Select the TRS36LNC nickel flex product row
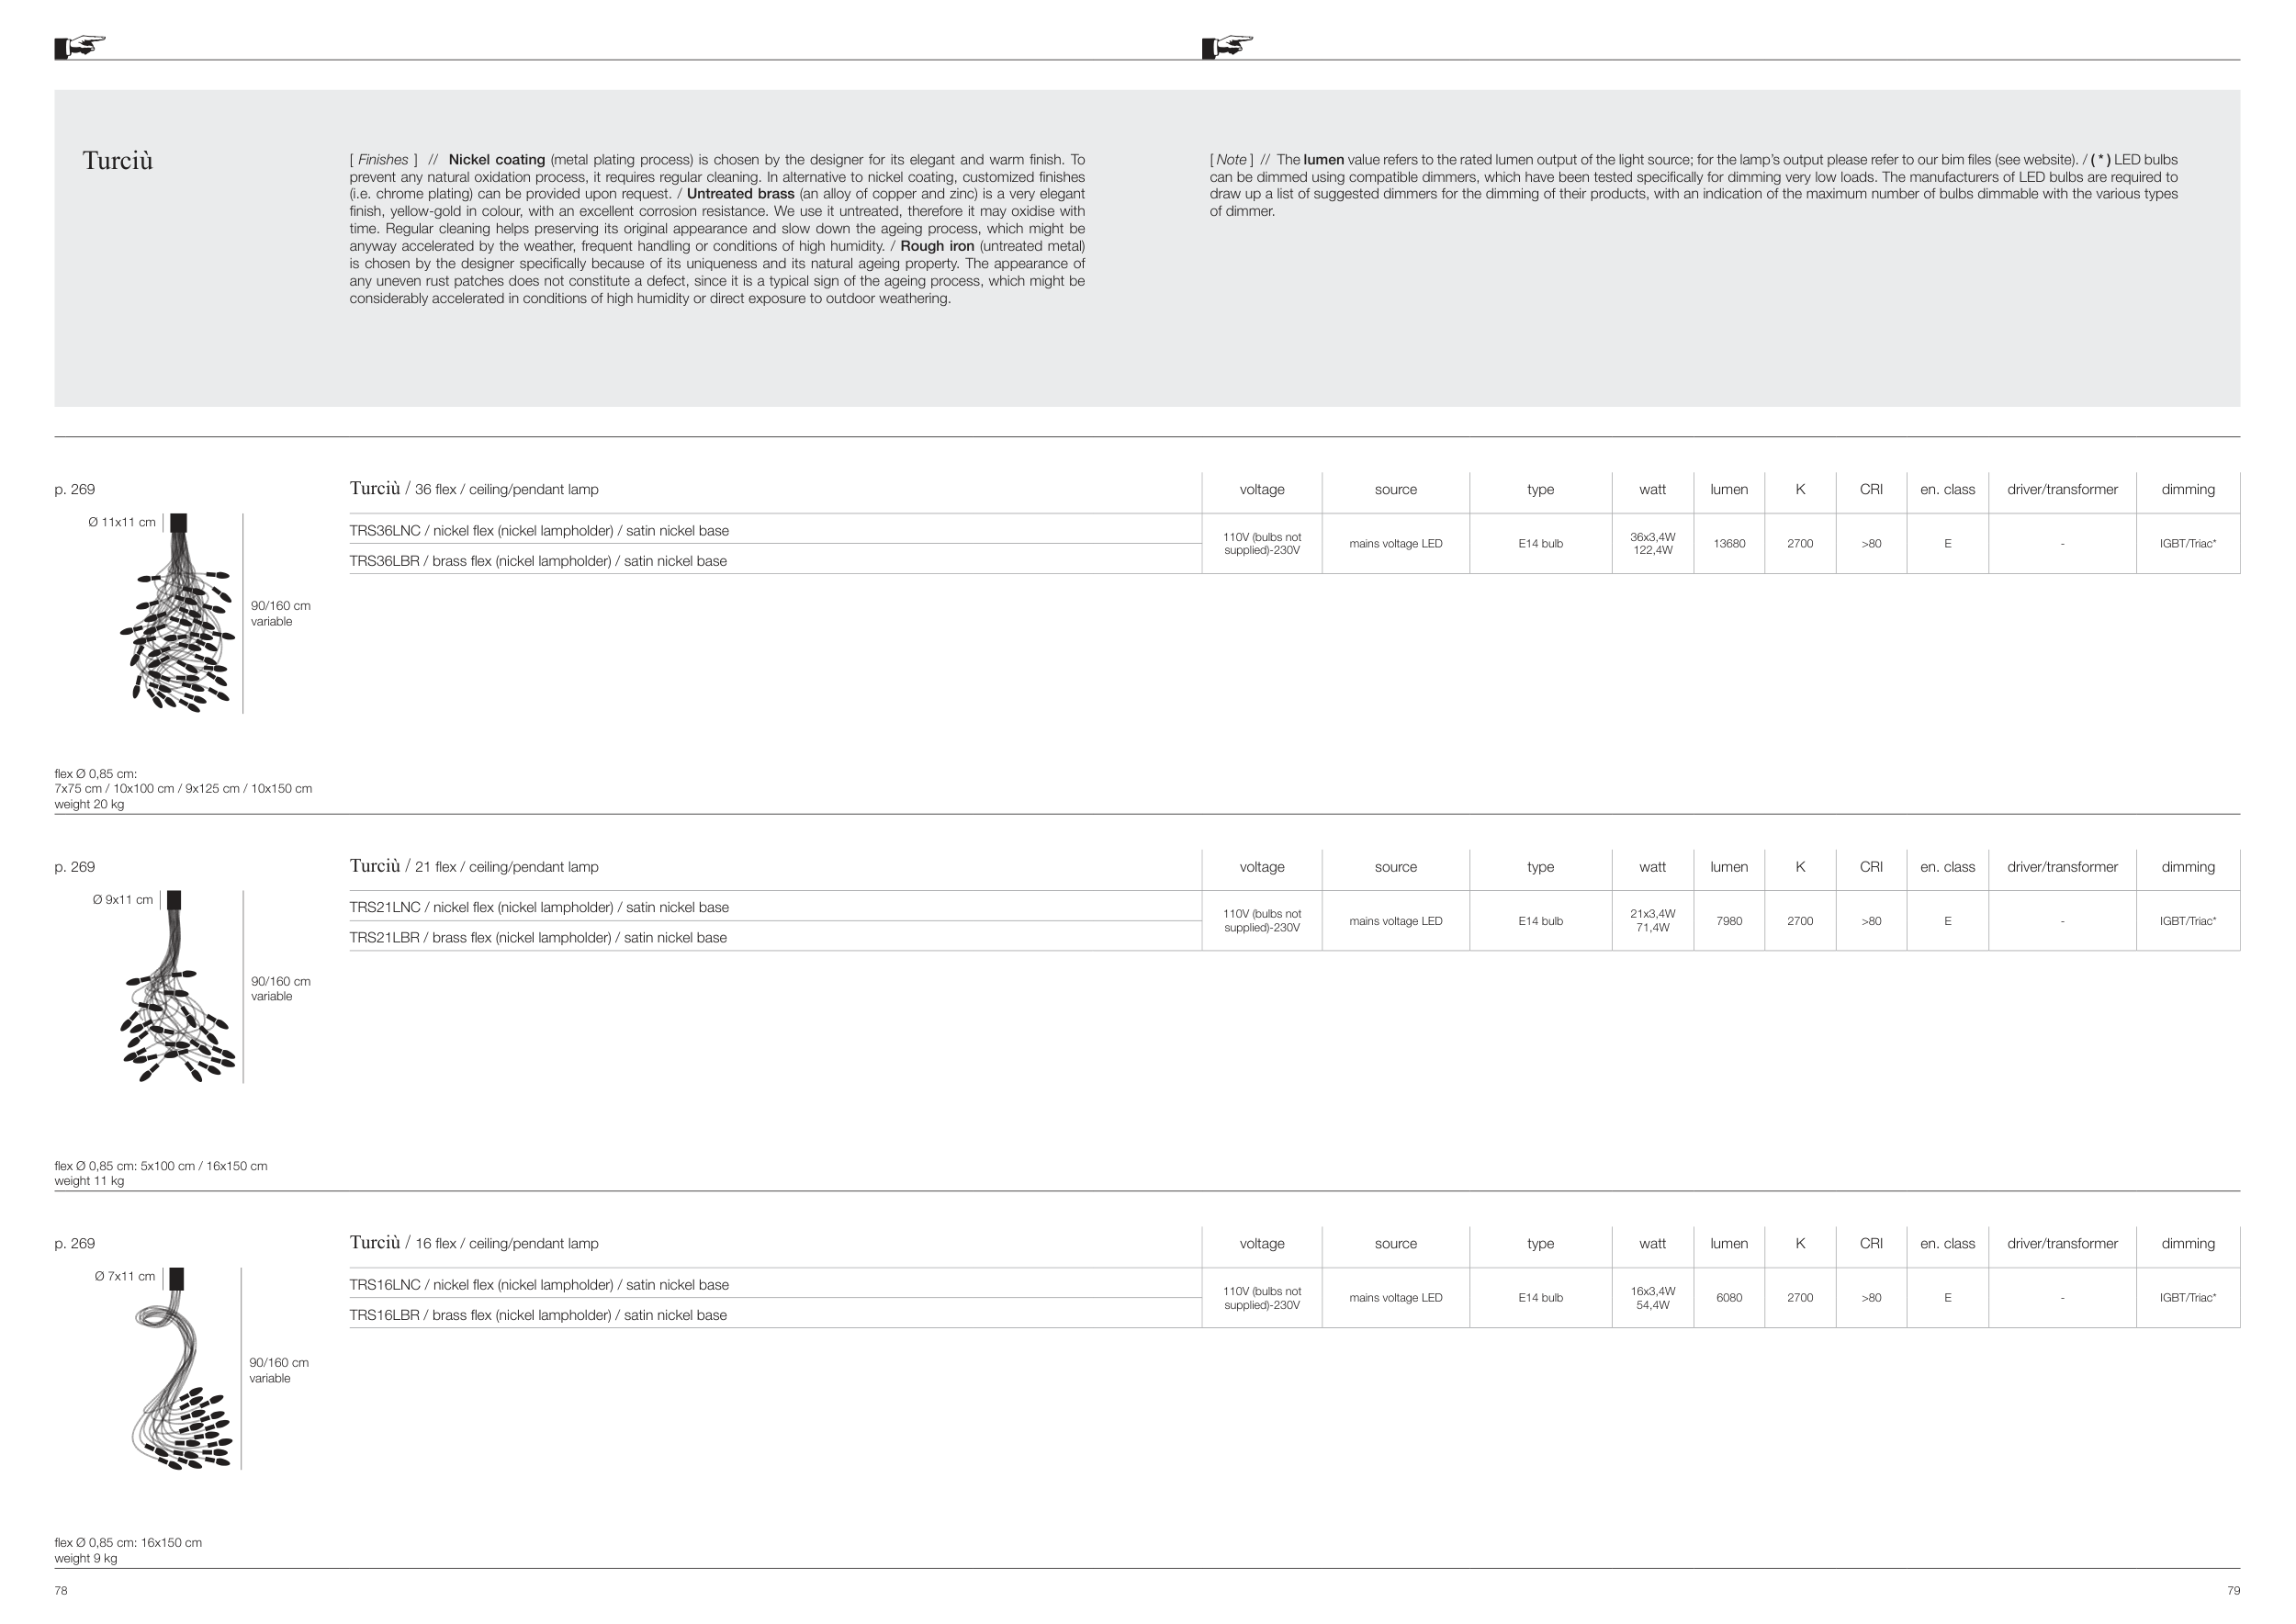The height and width of the screenshot is (1624, 2296). 539,531
